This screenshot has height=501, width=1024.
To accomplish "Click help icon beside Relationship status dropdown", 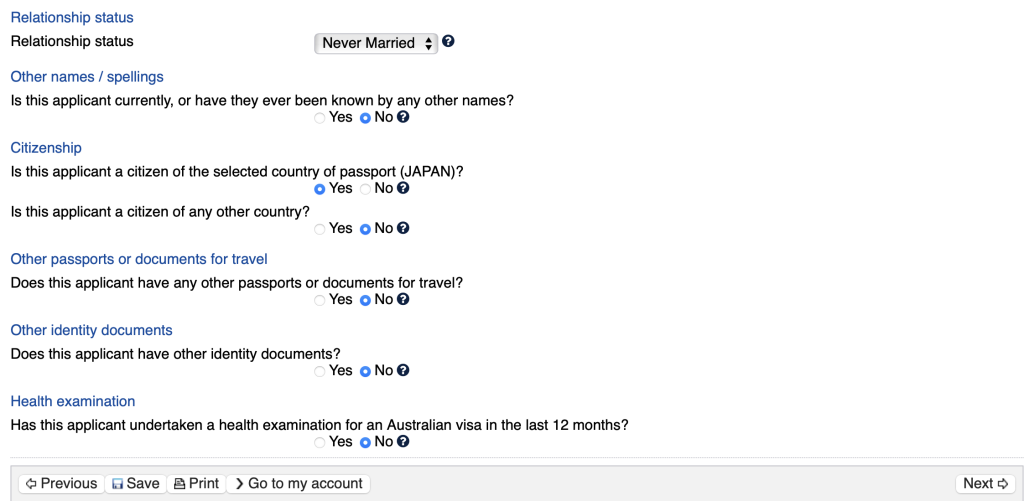I will click(x=448, y=42).
